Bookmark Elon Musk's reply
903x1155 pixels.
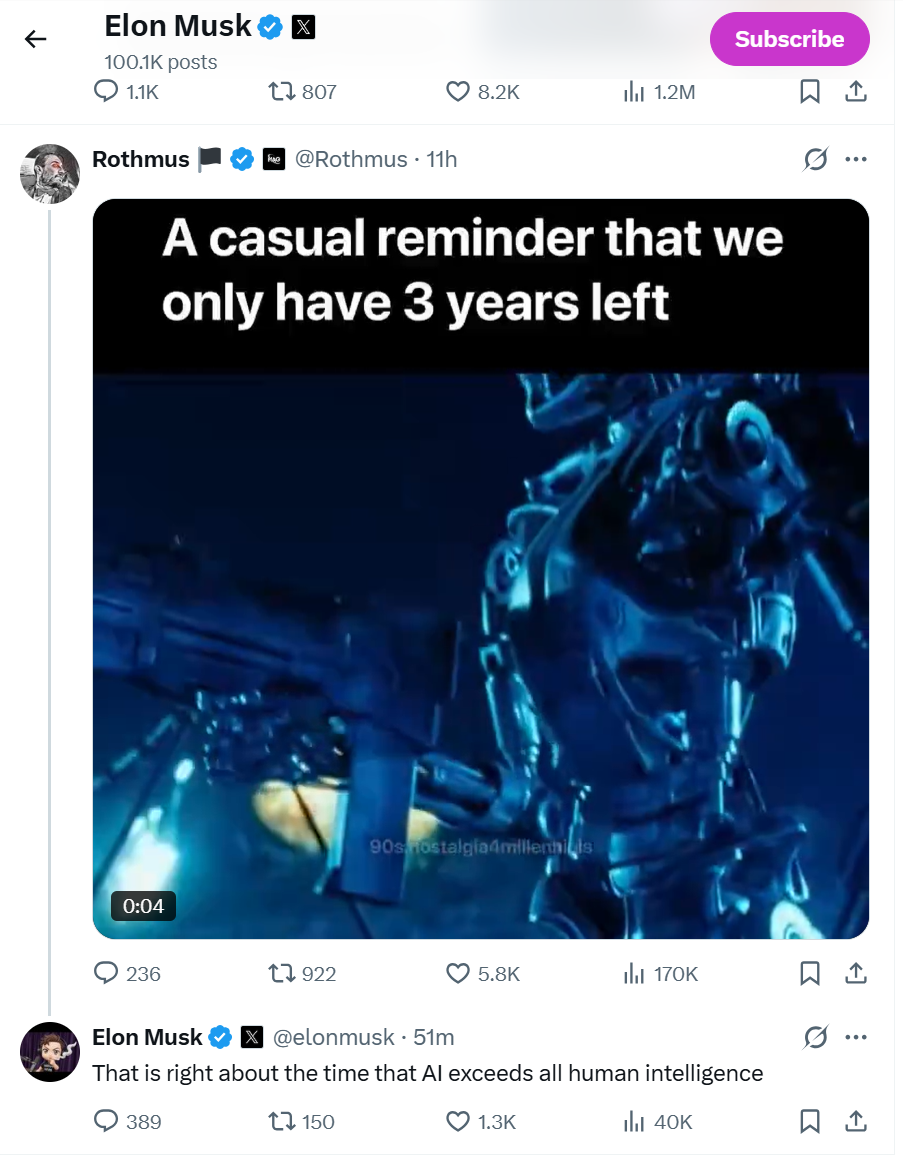(x=811, y=1122)
